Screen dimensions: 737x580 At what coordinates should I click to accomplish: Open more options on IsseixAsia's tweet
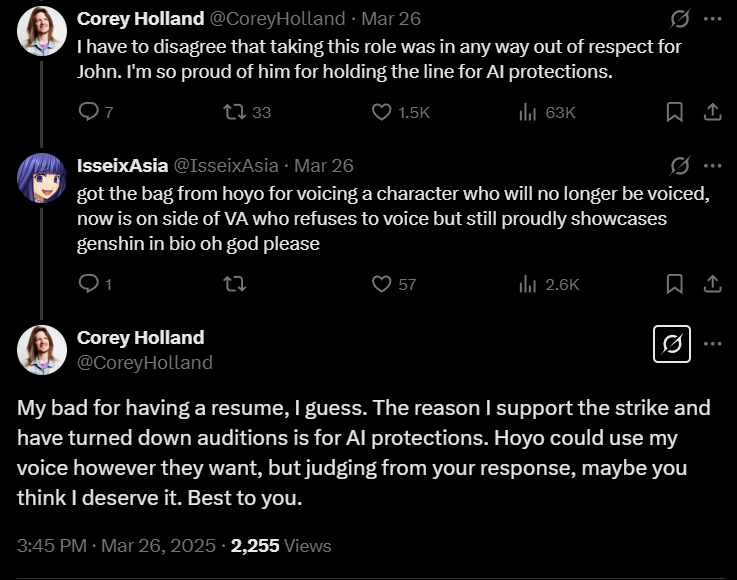(713, 165)
